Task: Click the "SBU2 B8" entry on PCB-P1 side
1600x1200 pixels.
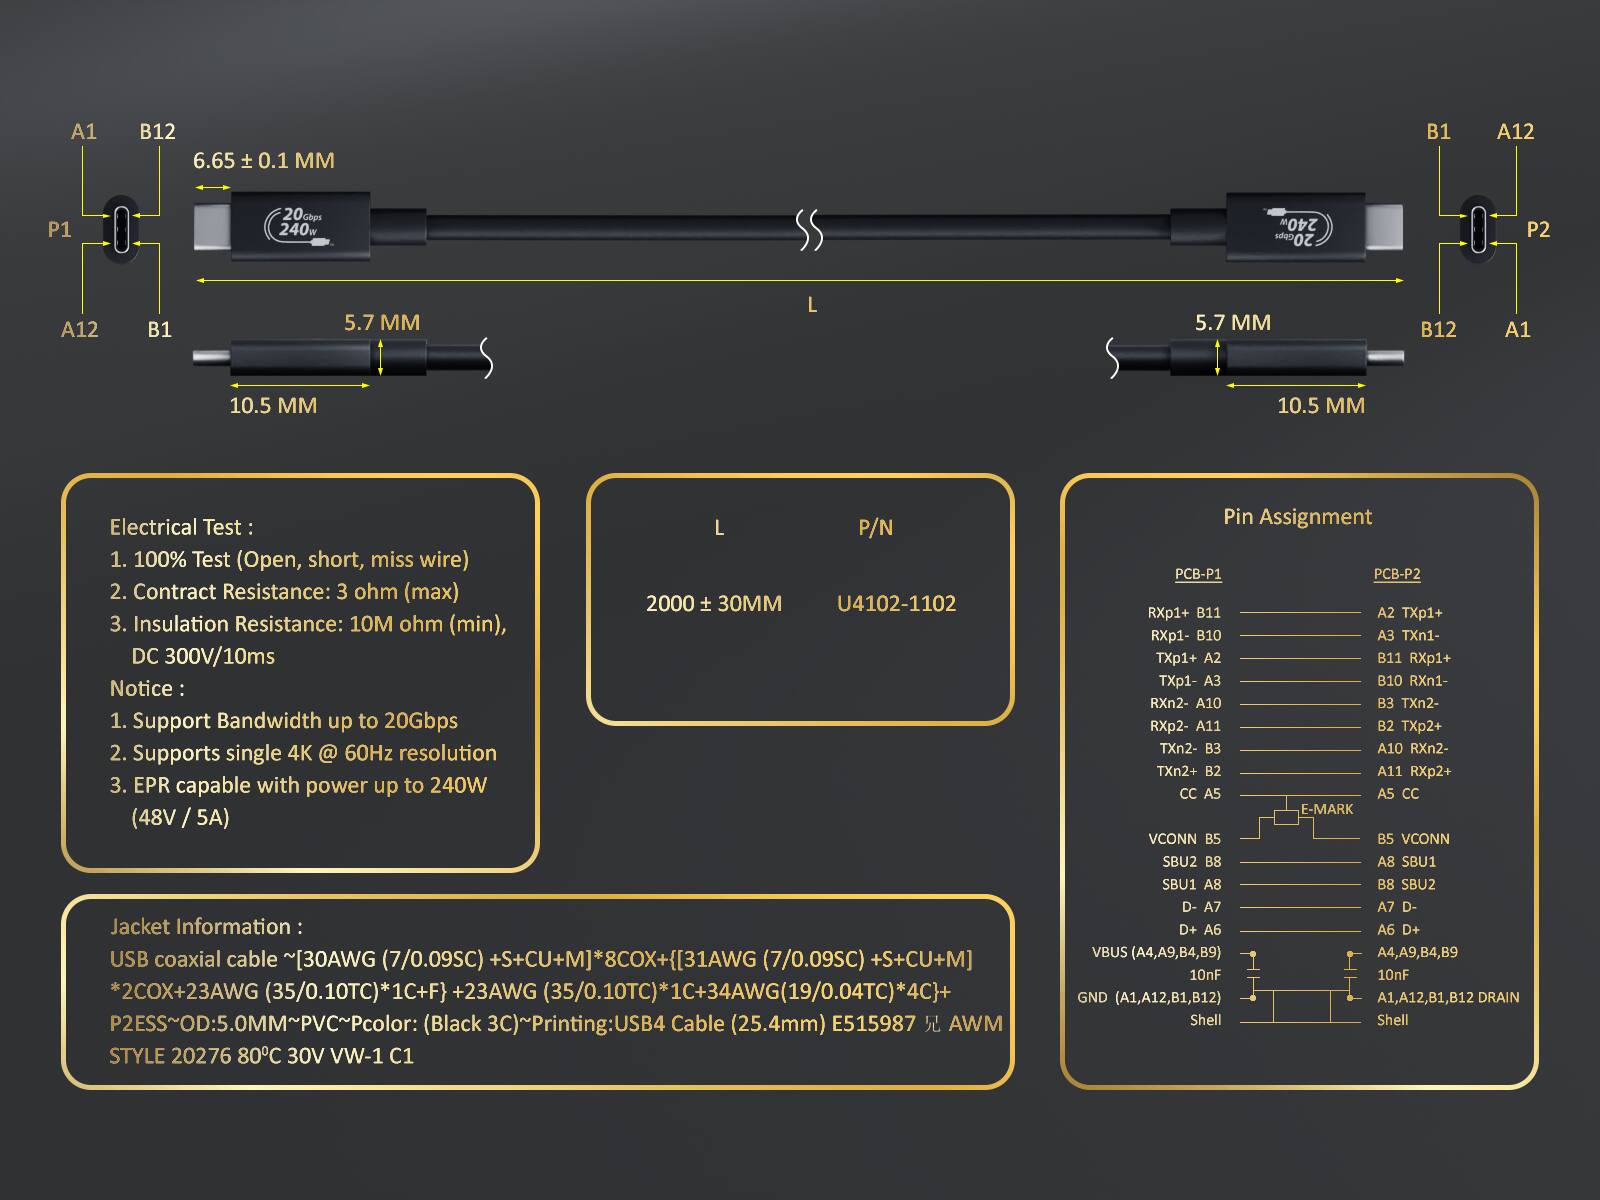Action: [1192, 861]
